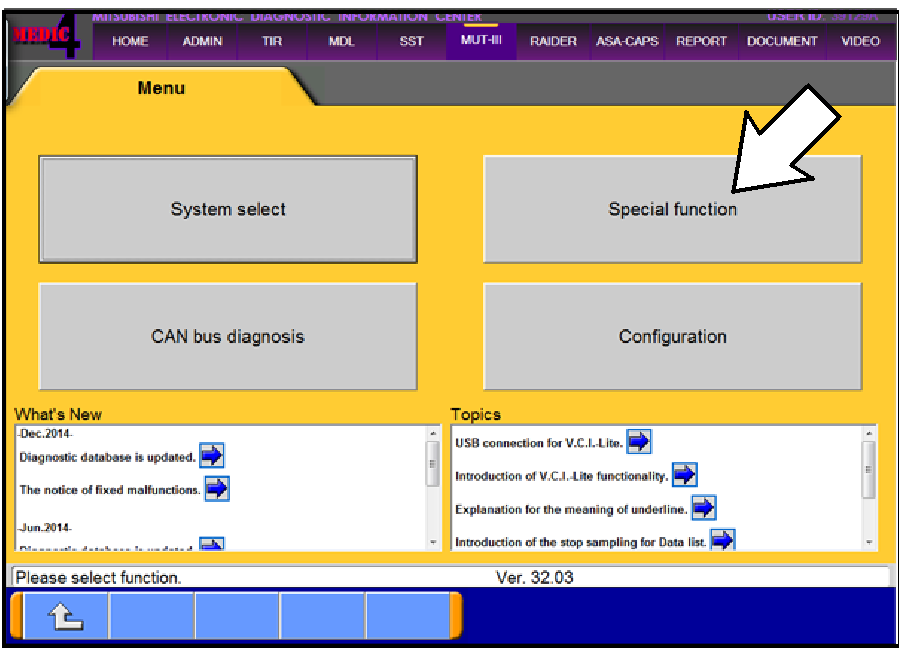Launch CAN bus diagnosis

point(228,337)
